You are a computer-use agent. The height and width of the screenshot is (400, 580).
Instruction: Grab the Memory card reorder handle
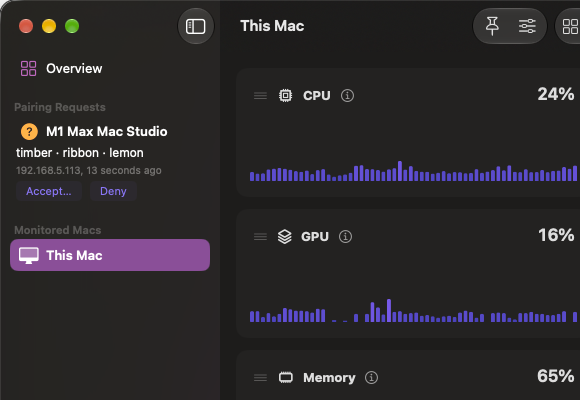pyautogui.click(x=260, y=378)
